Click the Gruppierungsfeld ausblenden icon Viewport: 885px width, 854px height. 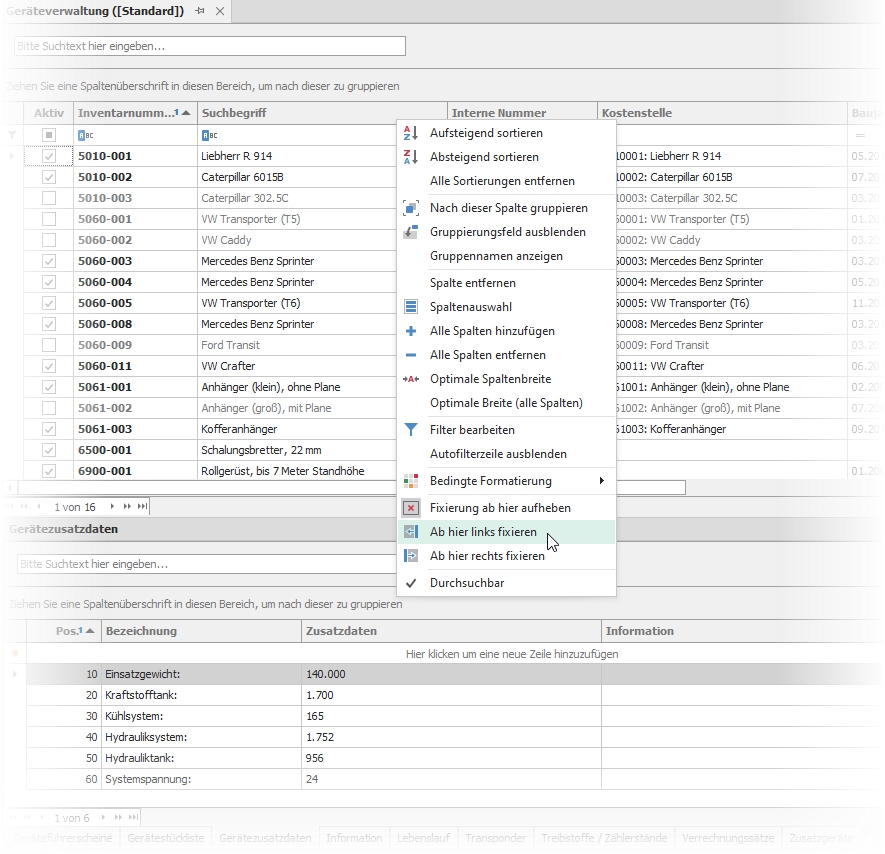pyautogui.click(x=410, y=232)
